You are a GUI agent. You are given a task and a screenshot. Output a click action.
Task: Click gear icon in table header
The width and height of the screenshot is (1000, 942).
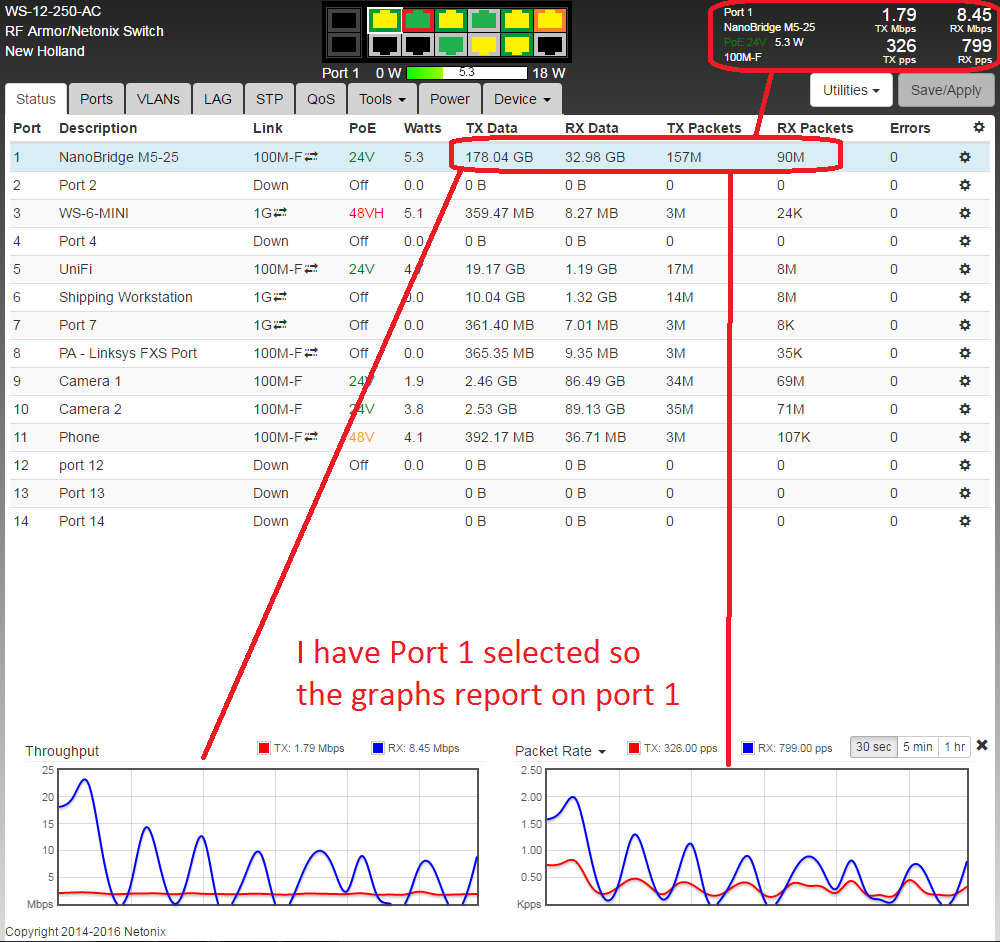978,128
